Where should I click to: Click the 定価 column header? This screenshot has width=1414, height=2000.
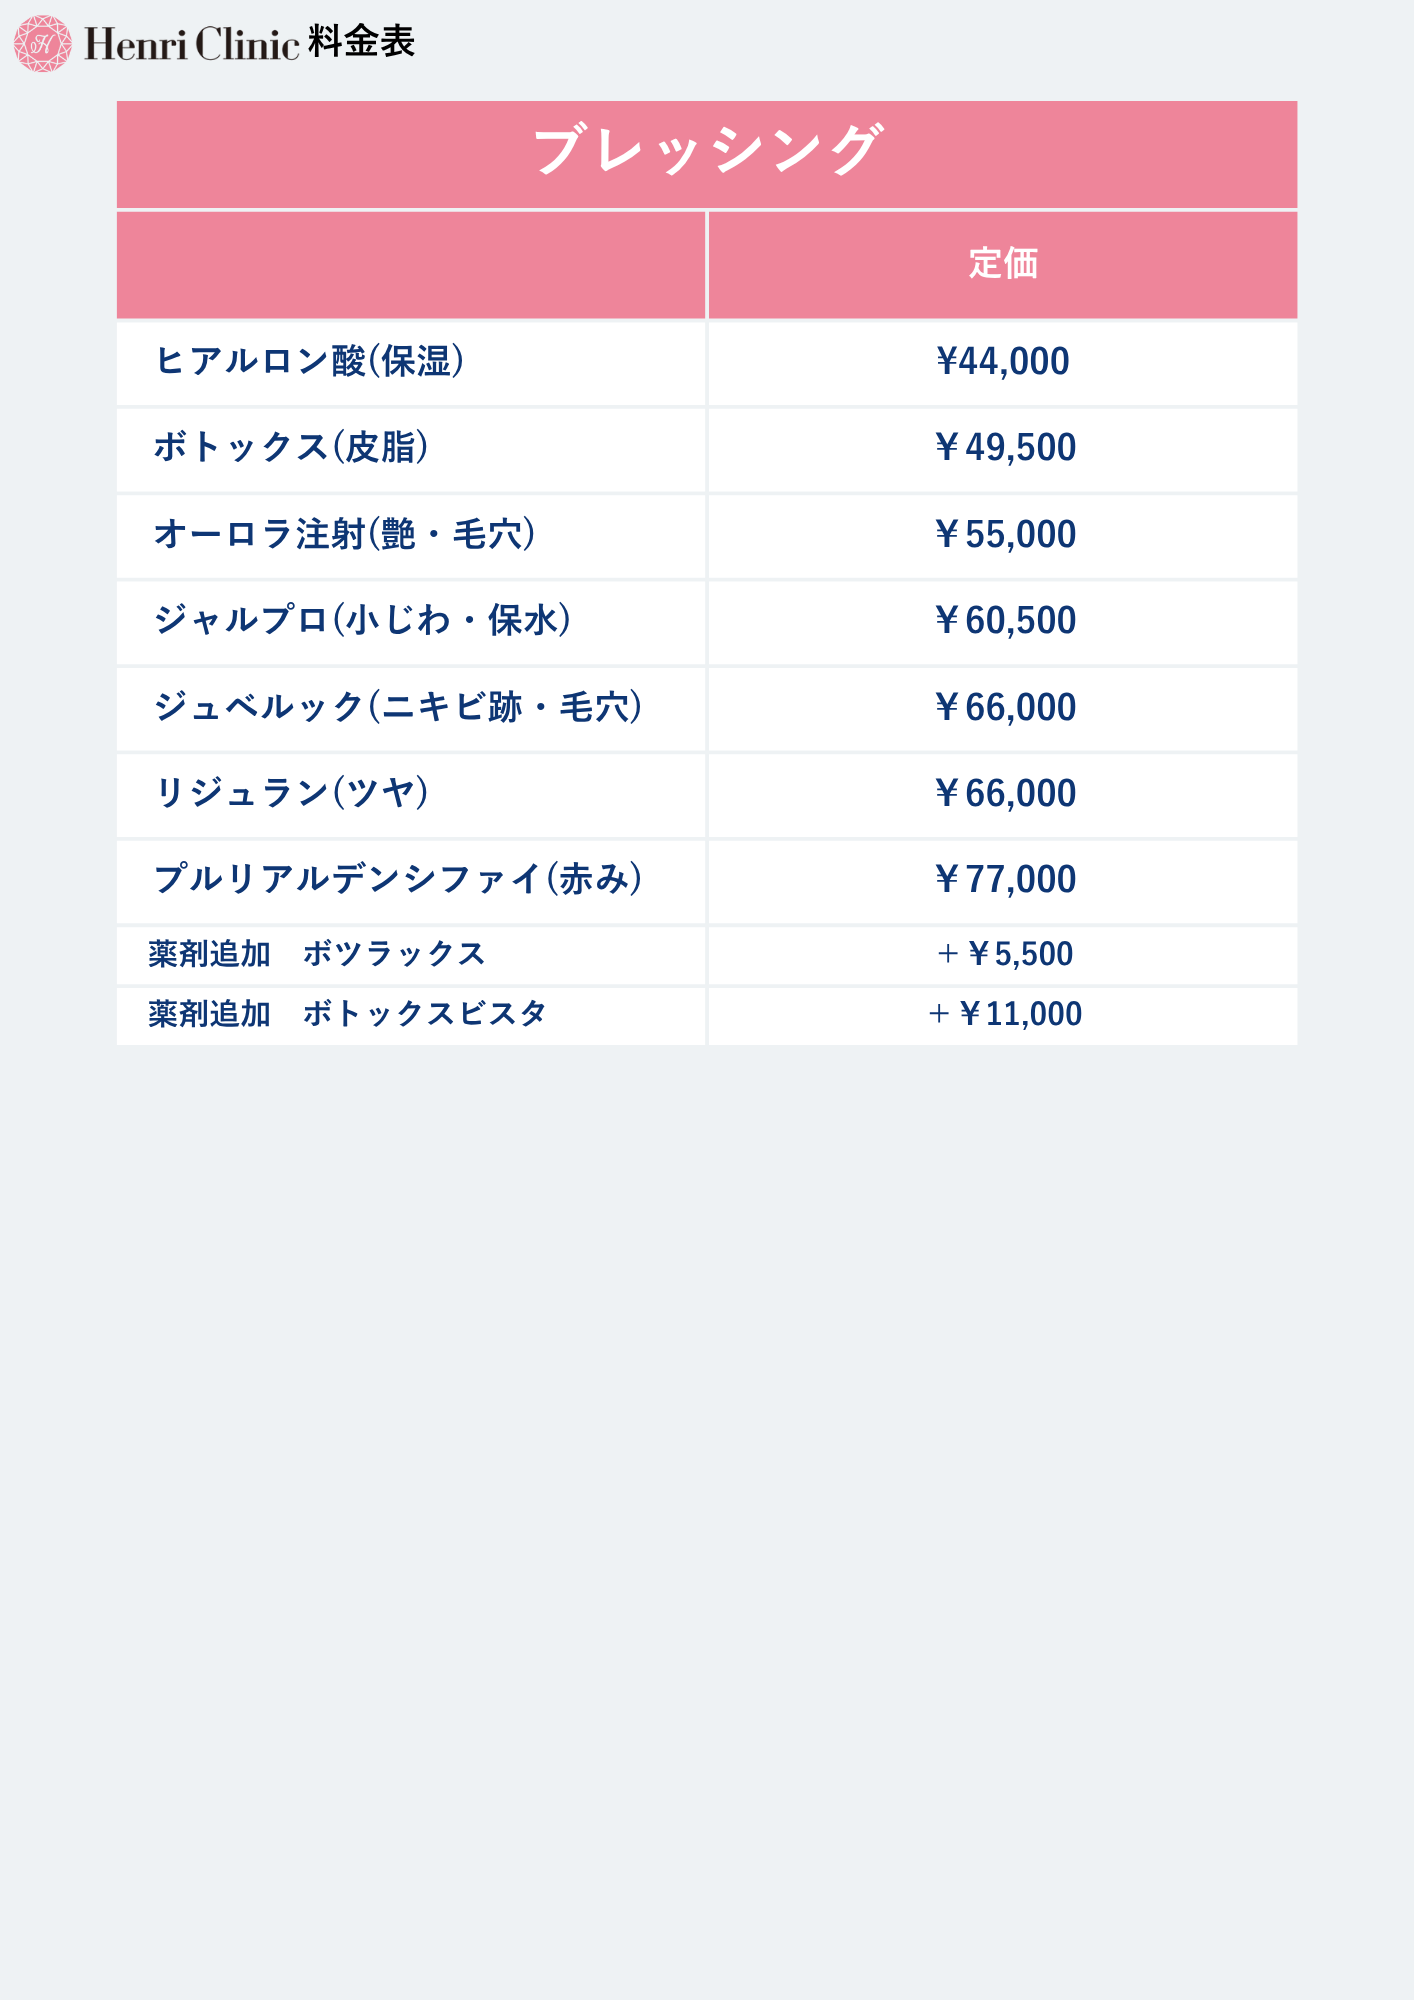coord(1003,264)
